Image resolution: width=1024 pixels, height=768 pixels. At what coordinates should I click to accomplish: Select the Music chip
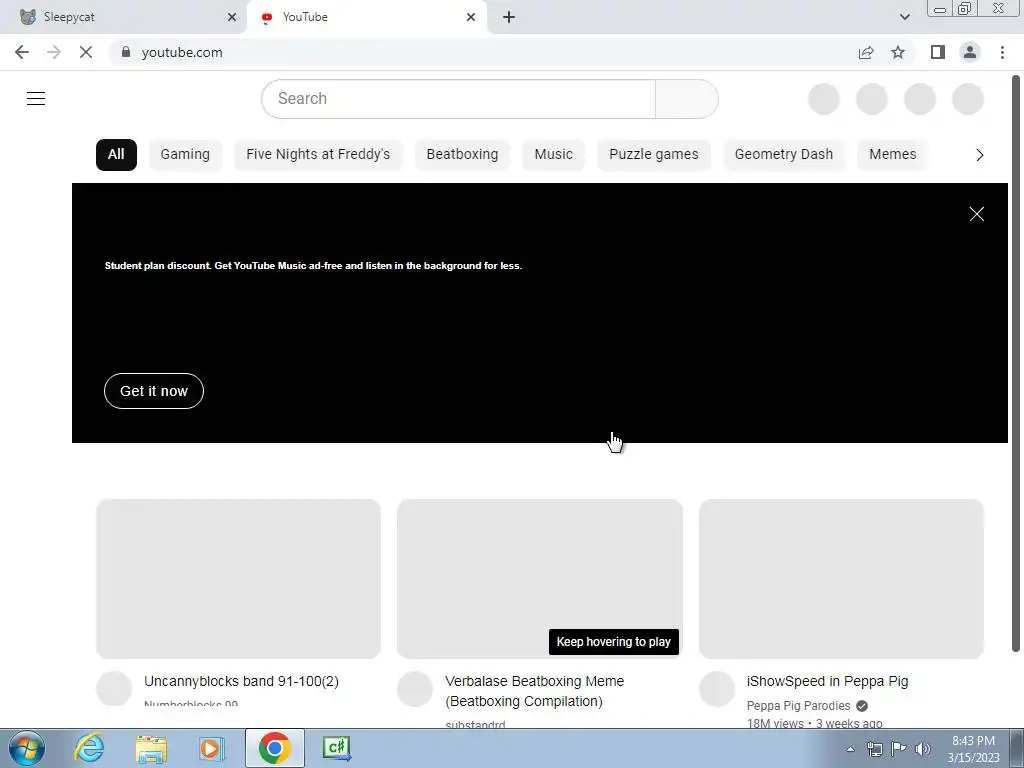click(553, 155)
